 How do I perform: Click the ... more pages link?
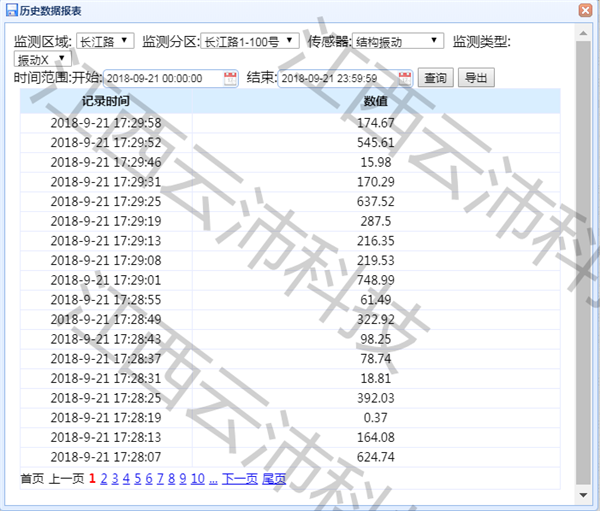point(214,478)
